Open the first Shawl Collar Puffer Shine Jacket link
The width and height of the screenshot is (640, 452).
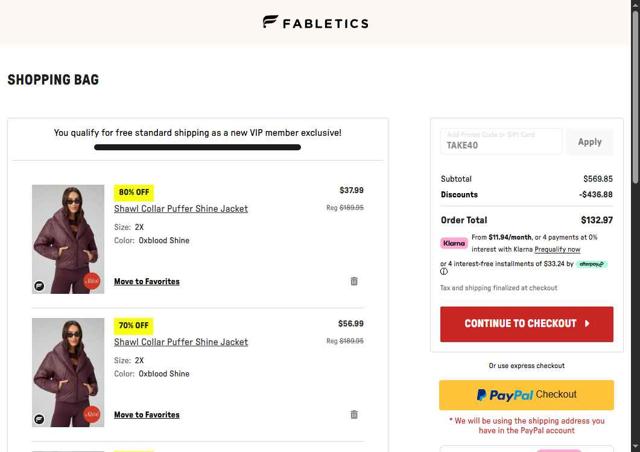181,209
